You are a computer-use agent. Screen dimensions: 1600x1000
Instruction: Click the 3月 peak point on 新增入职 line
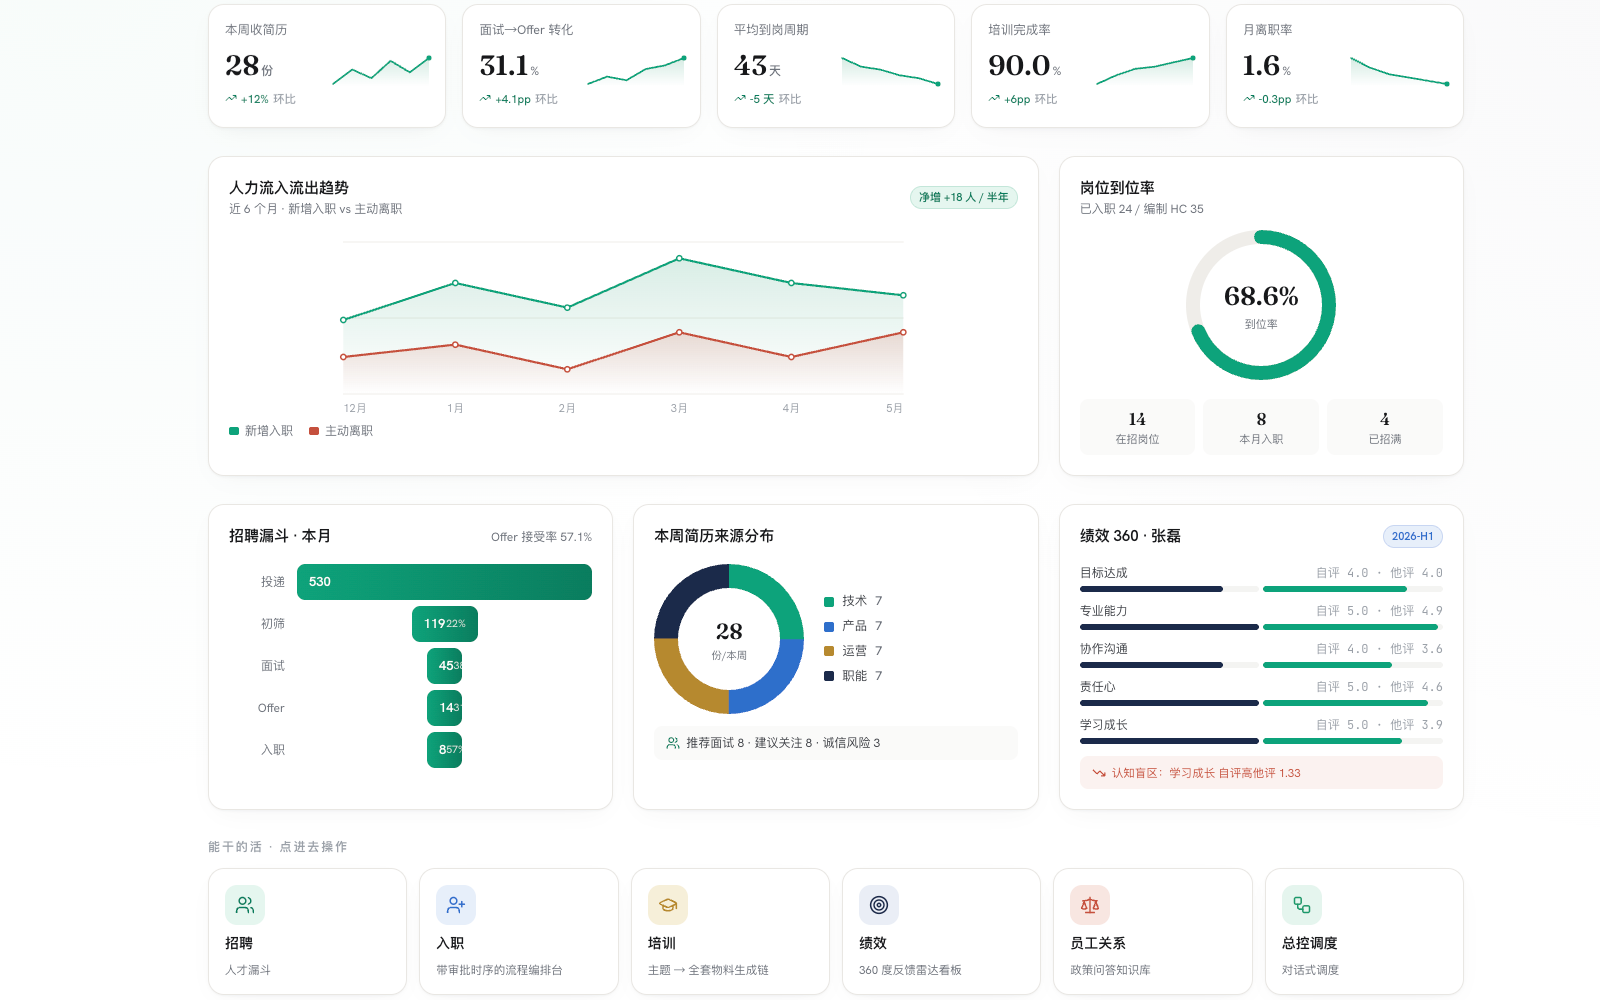pos(679,258)
